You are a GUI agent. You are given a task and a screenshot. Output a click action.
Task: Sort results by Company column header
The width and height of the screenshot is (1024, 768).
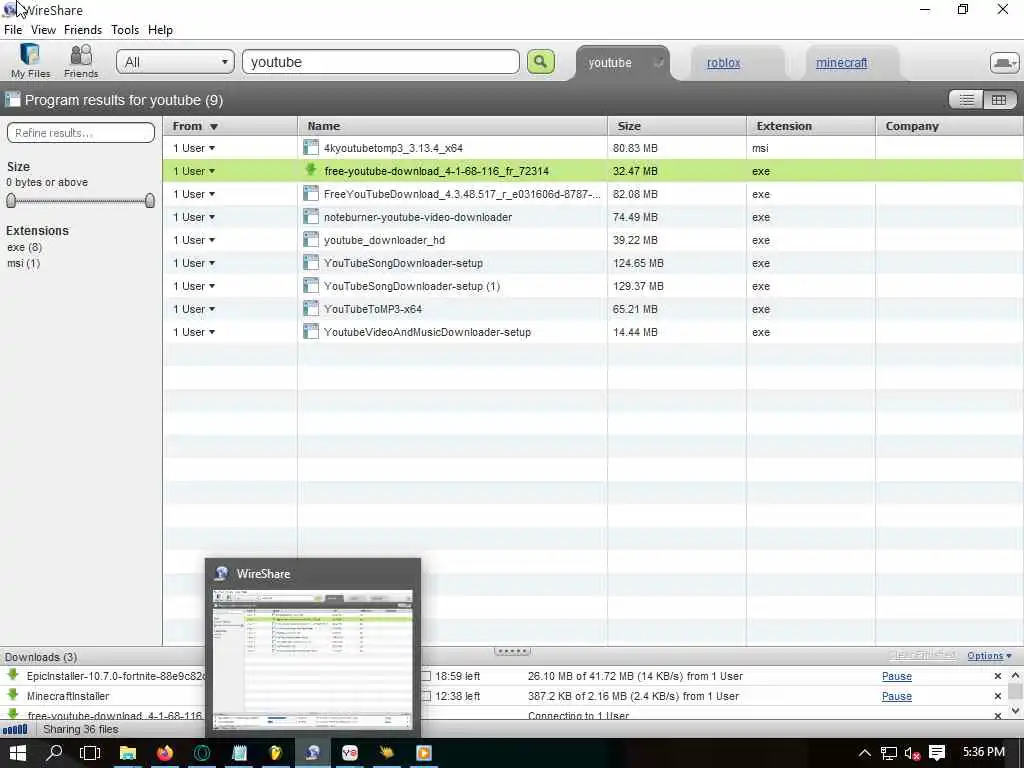coord(949,126)
